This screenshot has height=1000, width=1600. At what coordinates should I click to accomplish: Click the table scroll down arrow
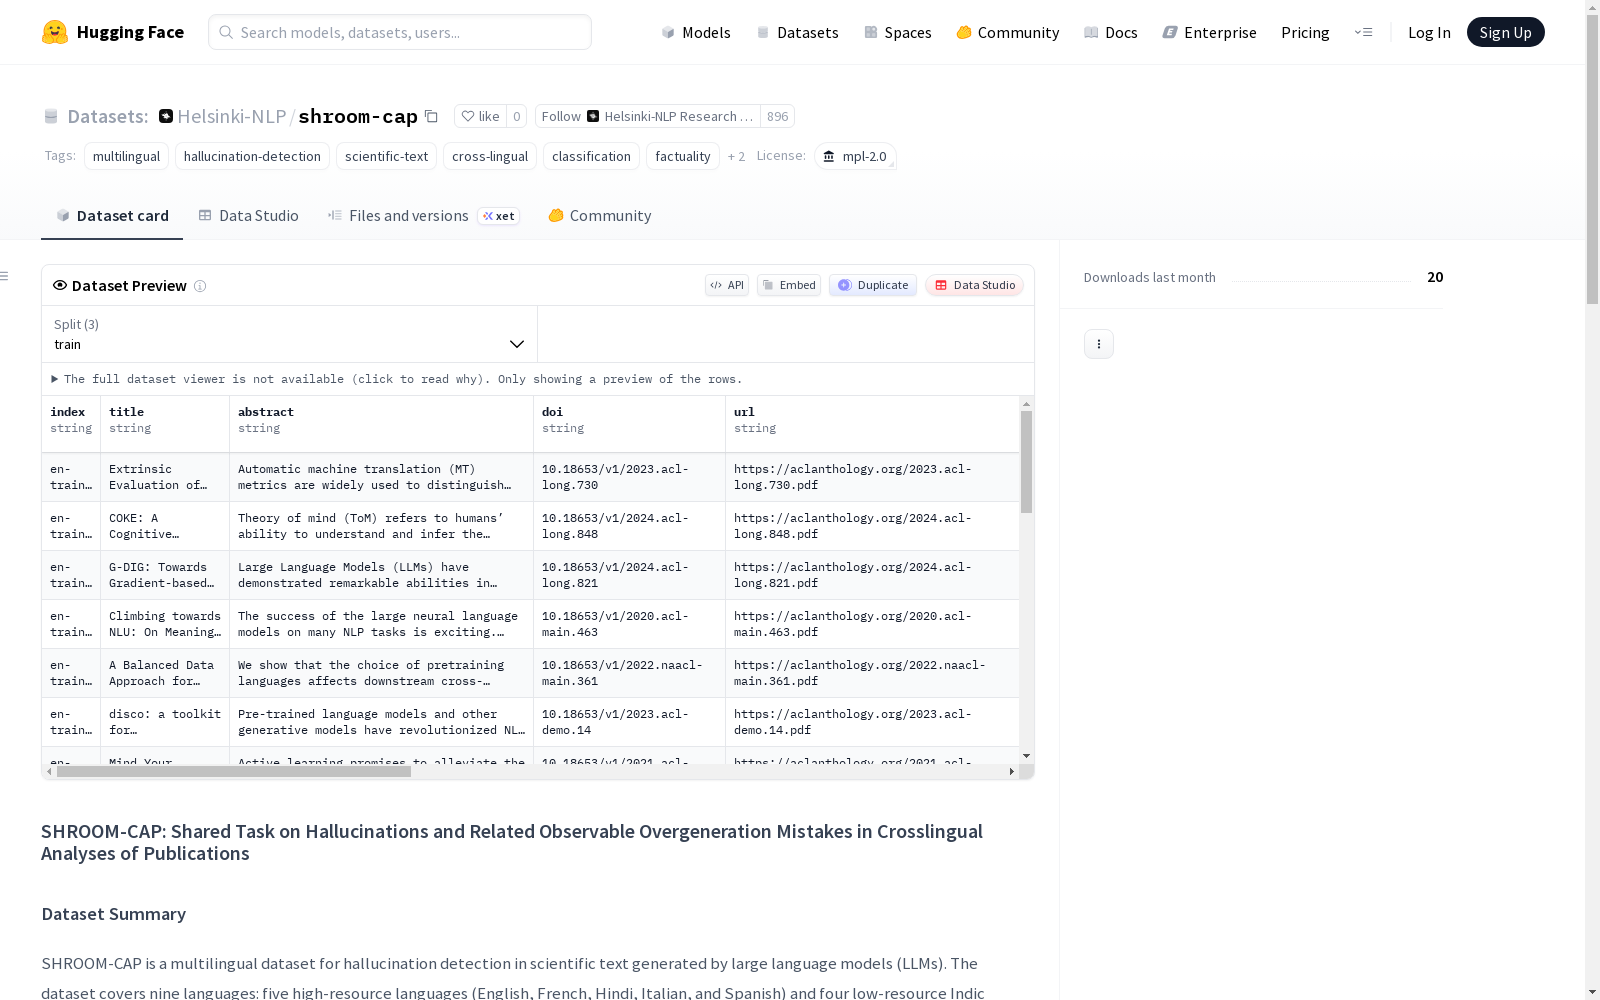click(1026, 756)
